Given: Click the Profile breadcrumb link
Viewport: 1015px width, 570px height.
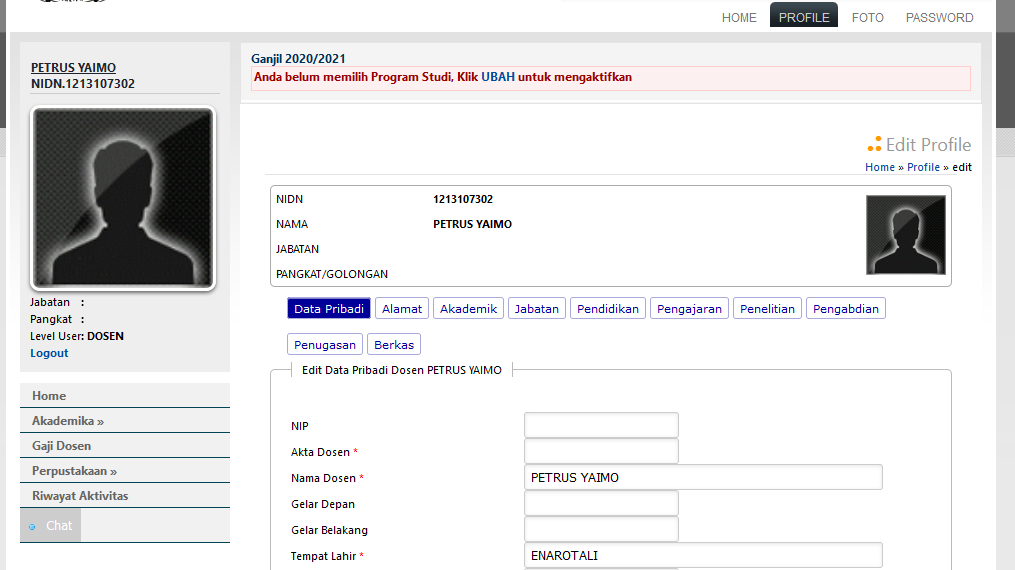Looking at the screenshot, I should point(923,168).
